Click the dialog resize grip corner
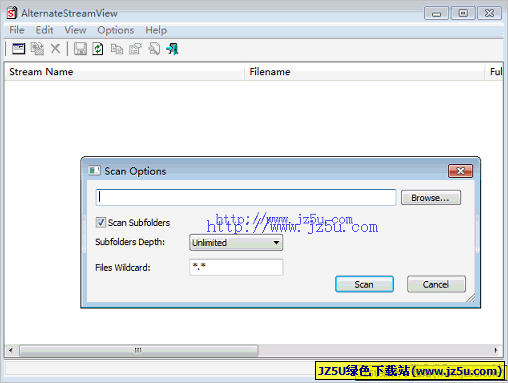 pyautogui.click(x=471, y=298)
